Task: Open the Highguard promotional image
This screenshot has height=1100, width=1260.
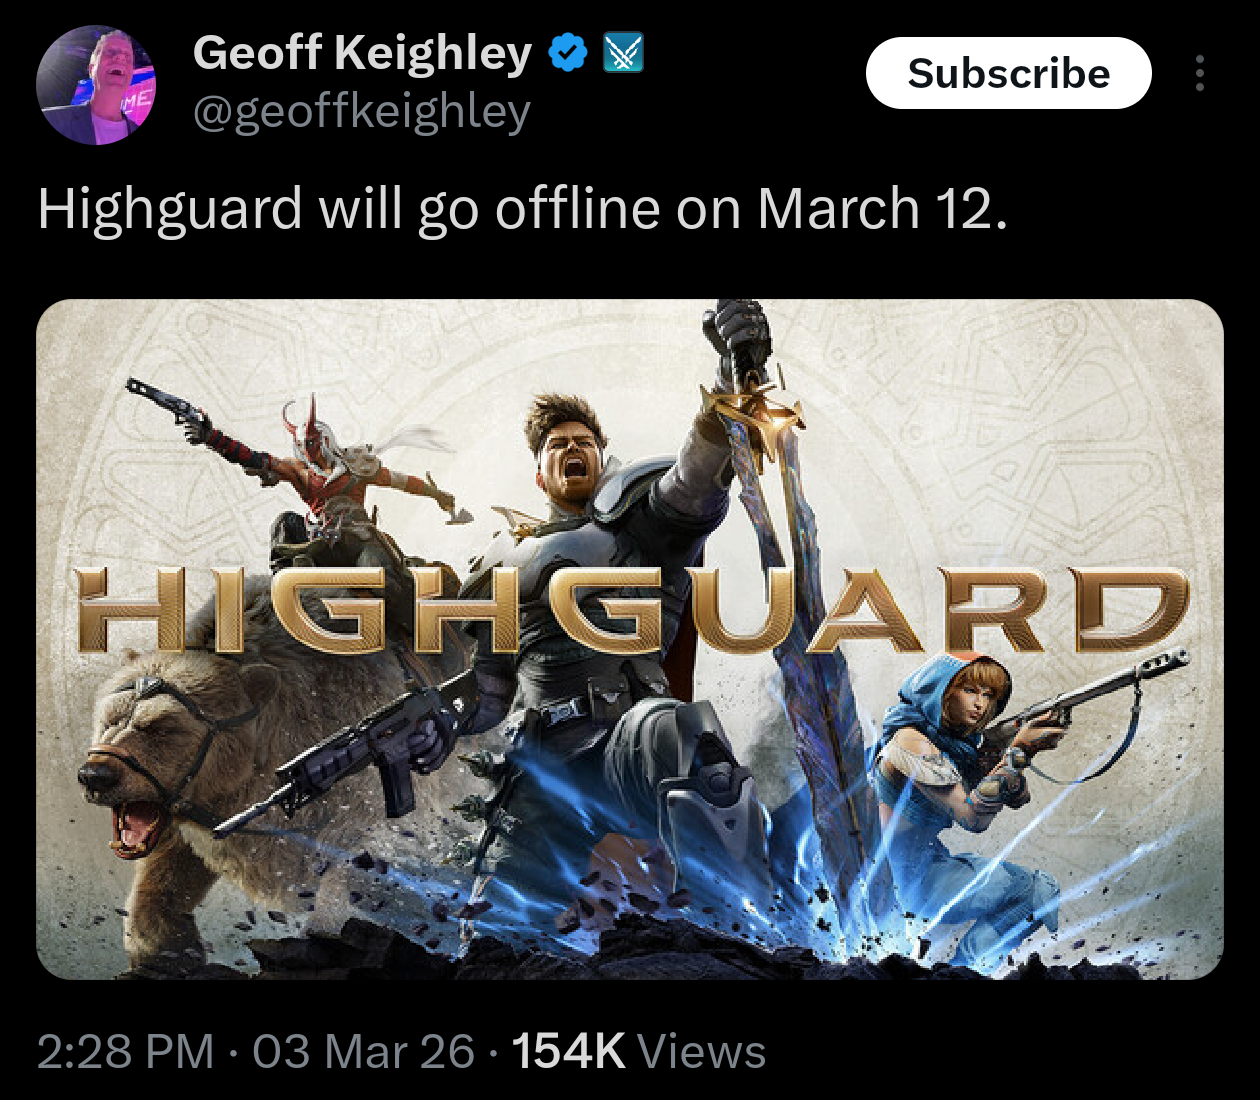Action: coord(630,639)
